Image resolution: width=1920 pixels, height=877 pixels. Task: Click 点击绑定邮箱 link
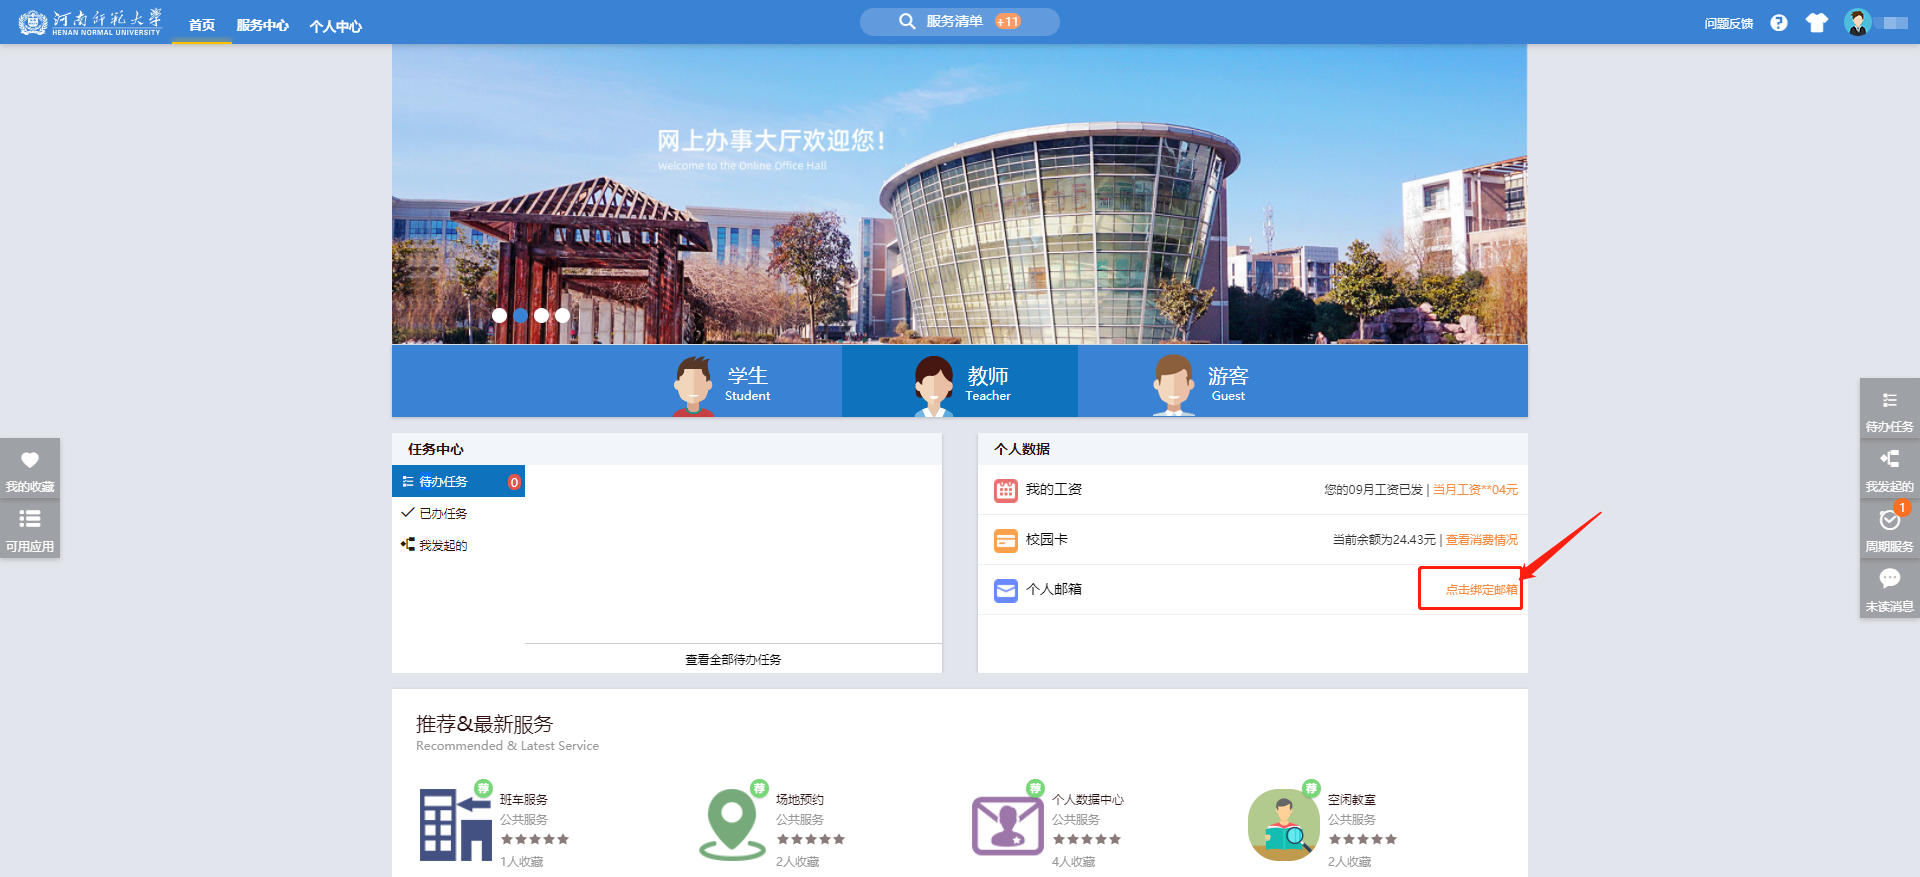[x=1482, y=589]
